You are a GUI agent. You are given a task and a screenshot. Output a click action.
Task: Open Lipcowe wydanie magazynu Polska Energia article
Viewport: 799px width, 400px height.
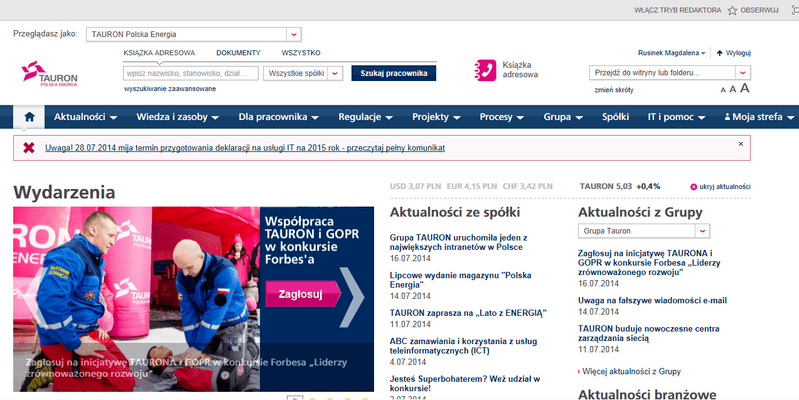(x=460, y=280)
